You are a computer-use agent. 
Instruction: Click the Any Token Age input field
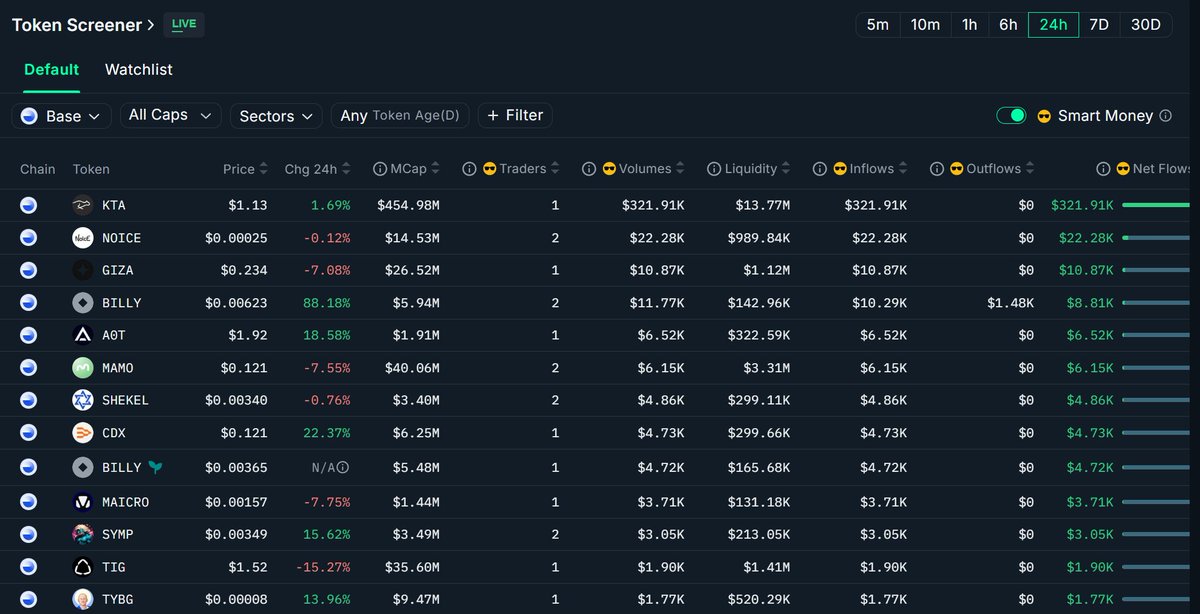point(399,116)
